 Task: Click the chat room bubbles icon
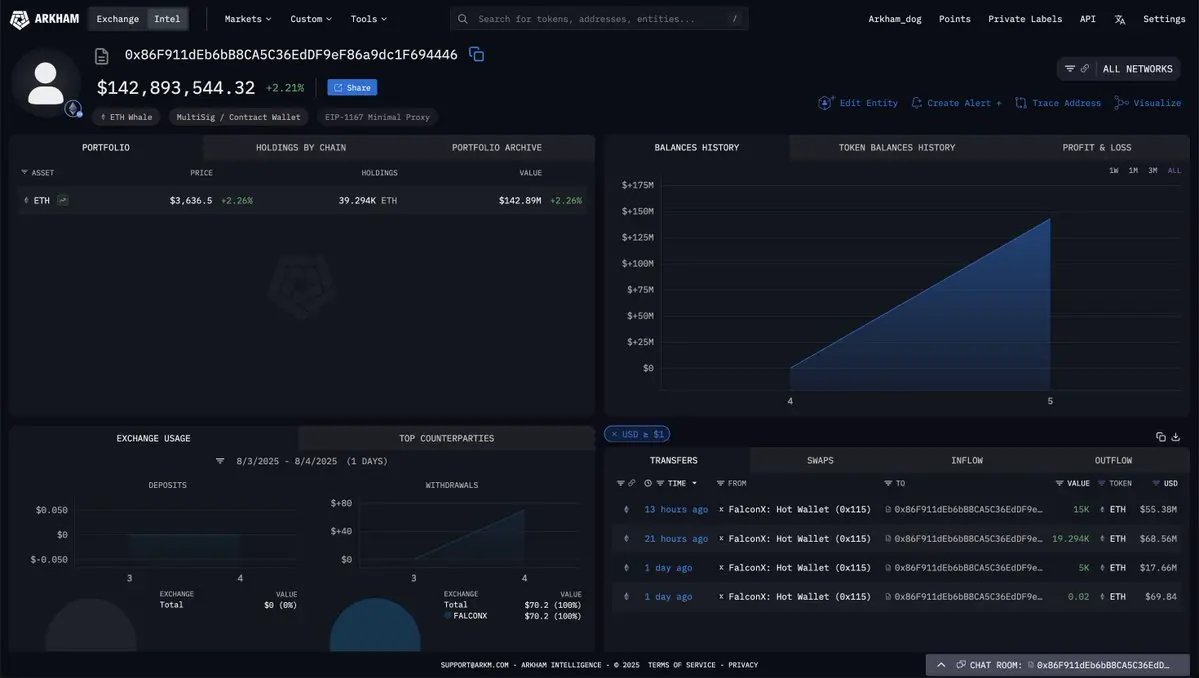pyautogui.click(x=960, y=665)
